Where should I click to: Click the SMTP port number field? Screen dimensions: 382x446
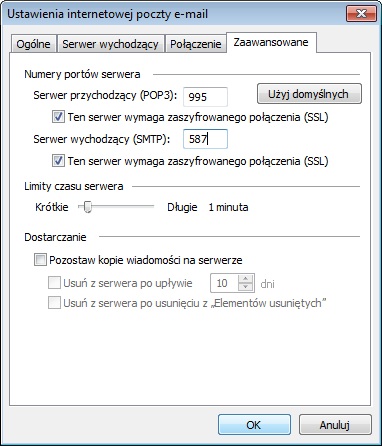[206, 139]
